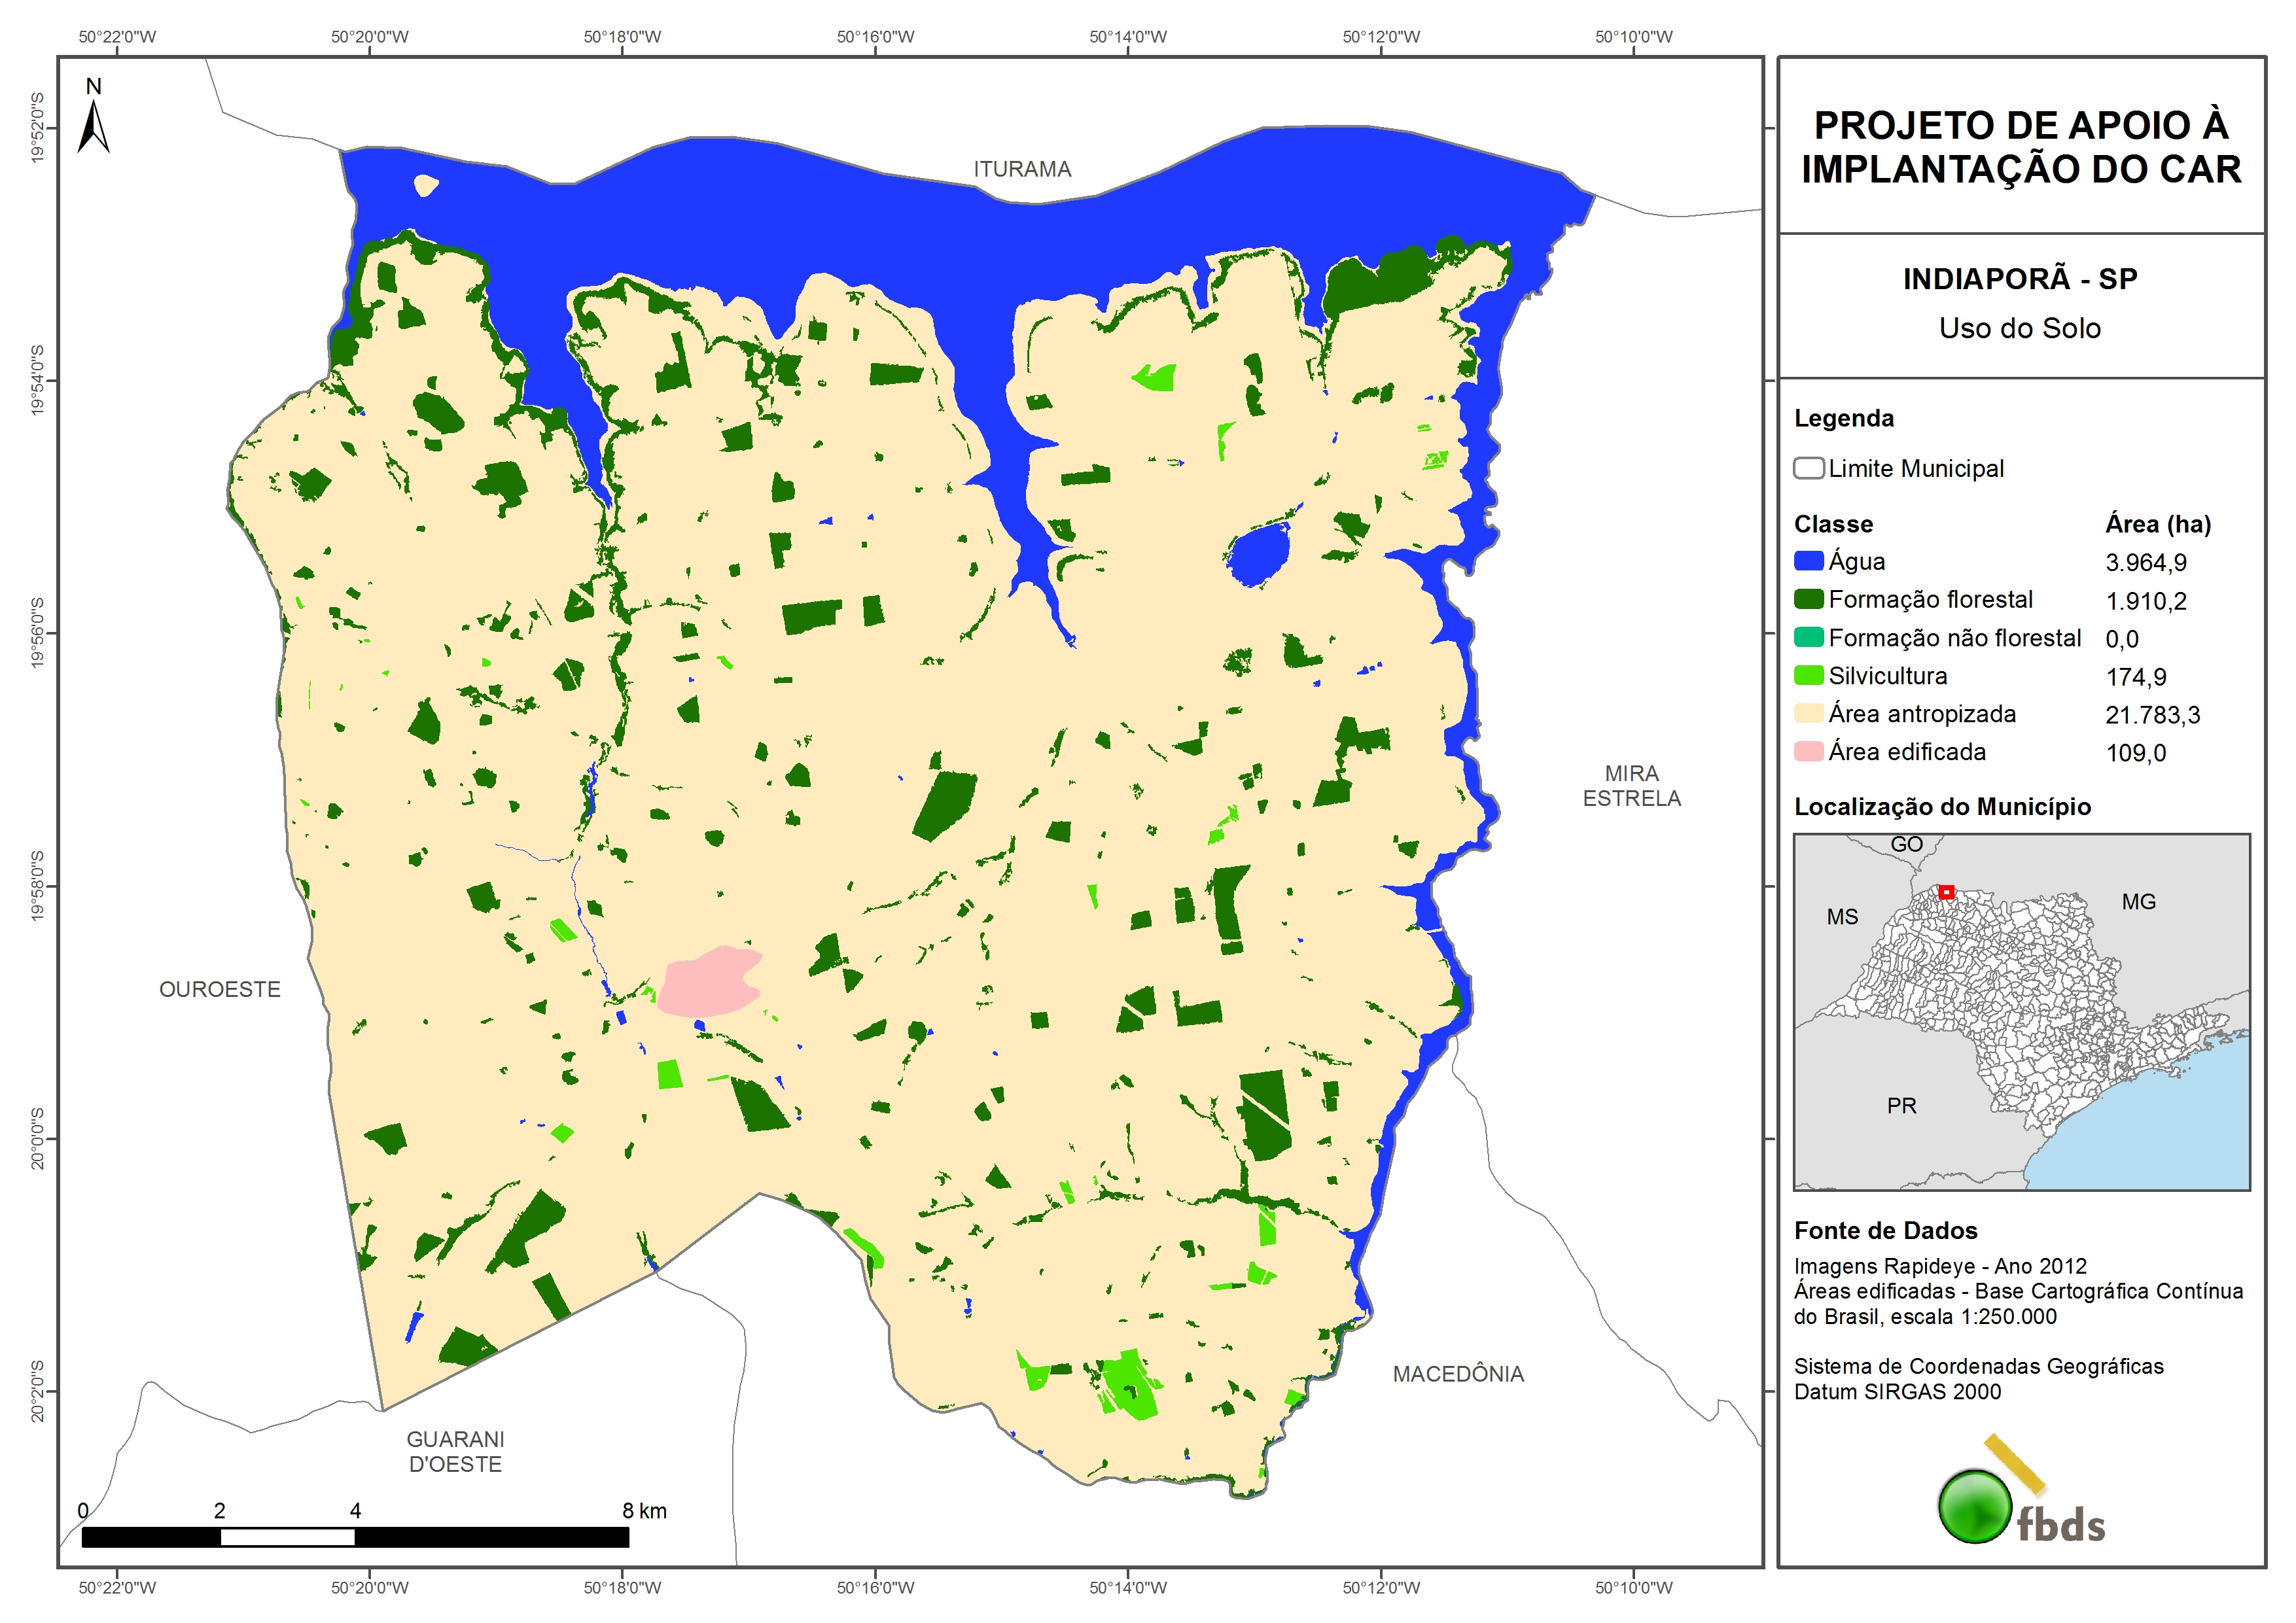Click the Formação florestal dark green swatch
2296x1623 pixels.
(x=1808, y=599)
